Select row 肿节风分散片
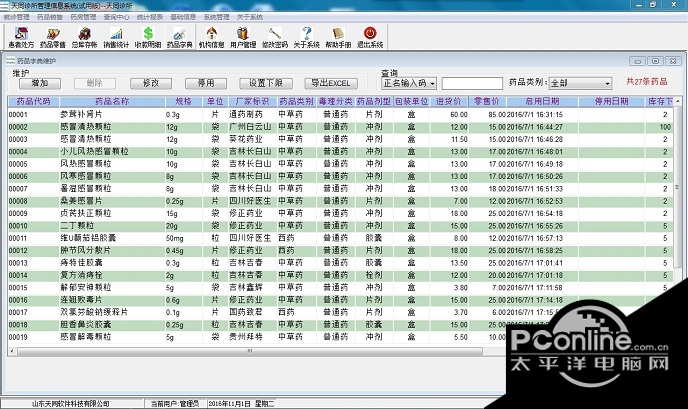Screen dimensions: 688x409 pos(340,251)
